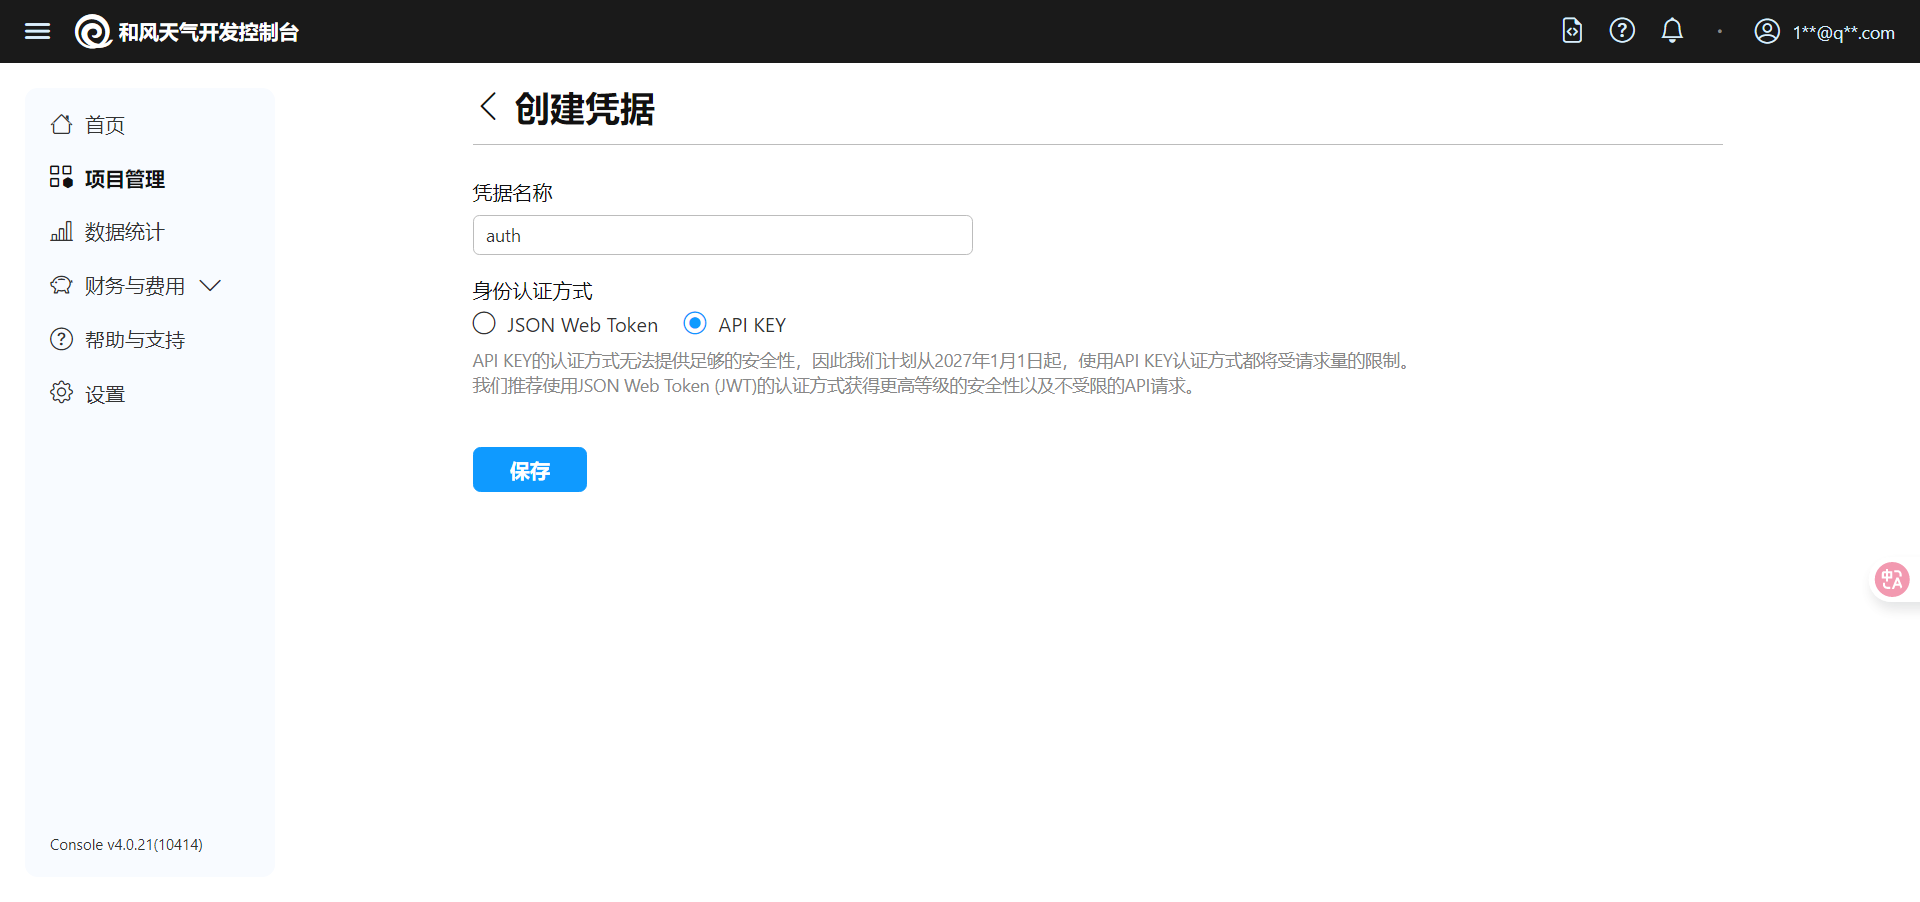Open the notifications bell

pyautogui.click(x=1672, y=31)
